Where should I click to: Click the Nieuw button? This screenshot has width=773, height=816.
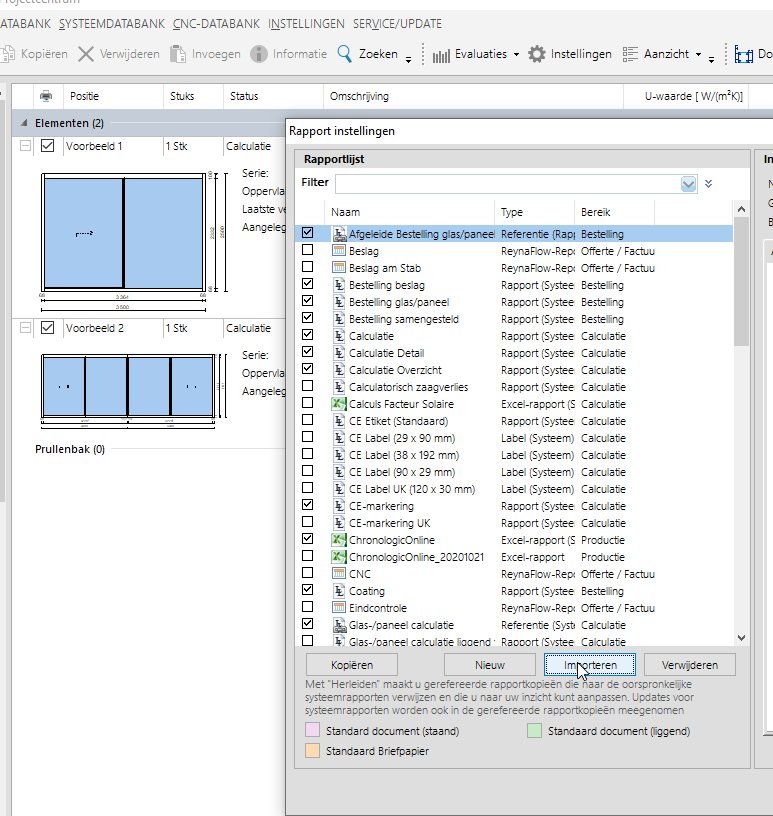click(x=490, y=665)
